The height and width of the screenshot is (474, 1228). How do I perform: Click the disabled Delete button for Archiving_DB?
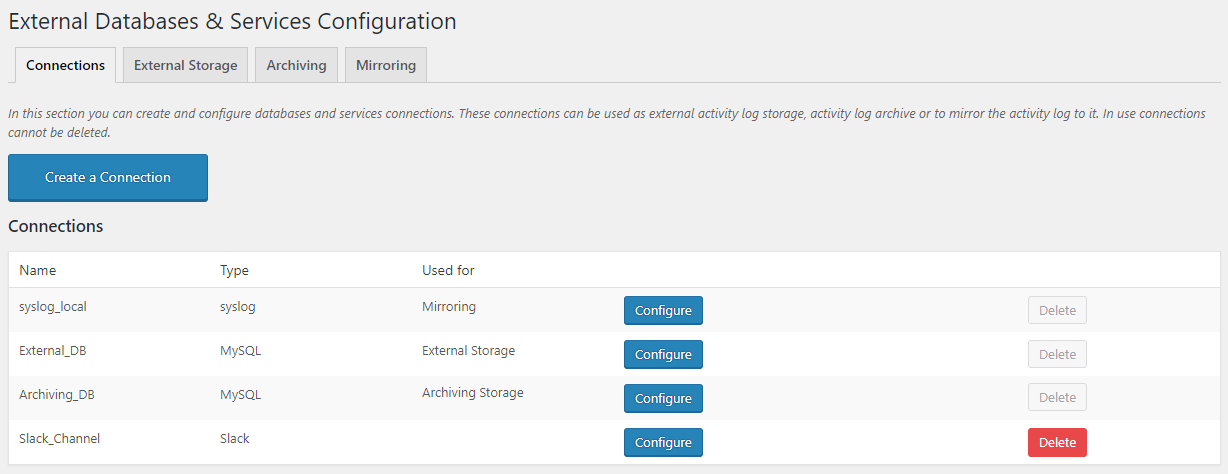tap(1057, 398)
